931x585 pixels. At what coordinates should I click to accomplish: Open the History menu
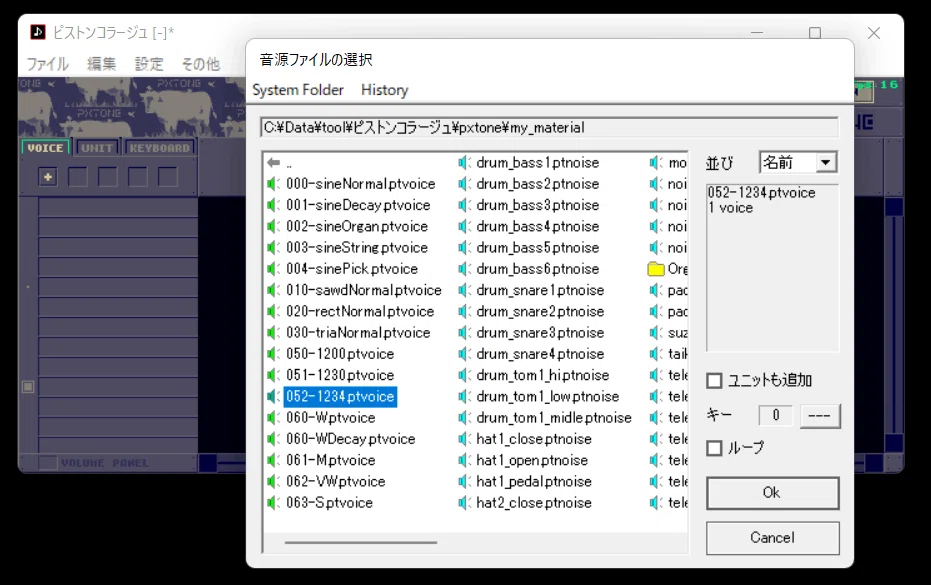click(385, 90)
